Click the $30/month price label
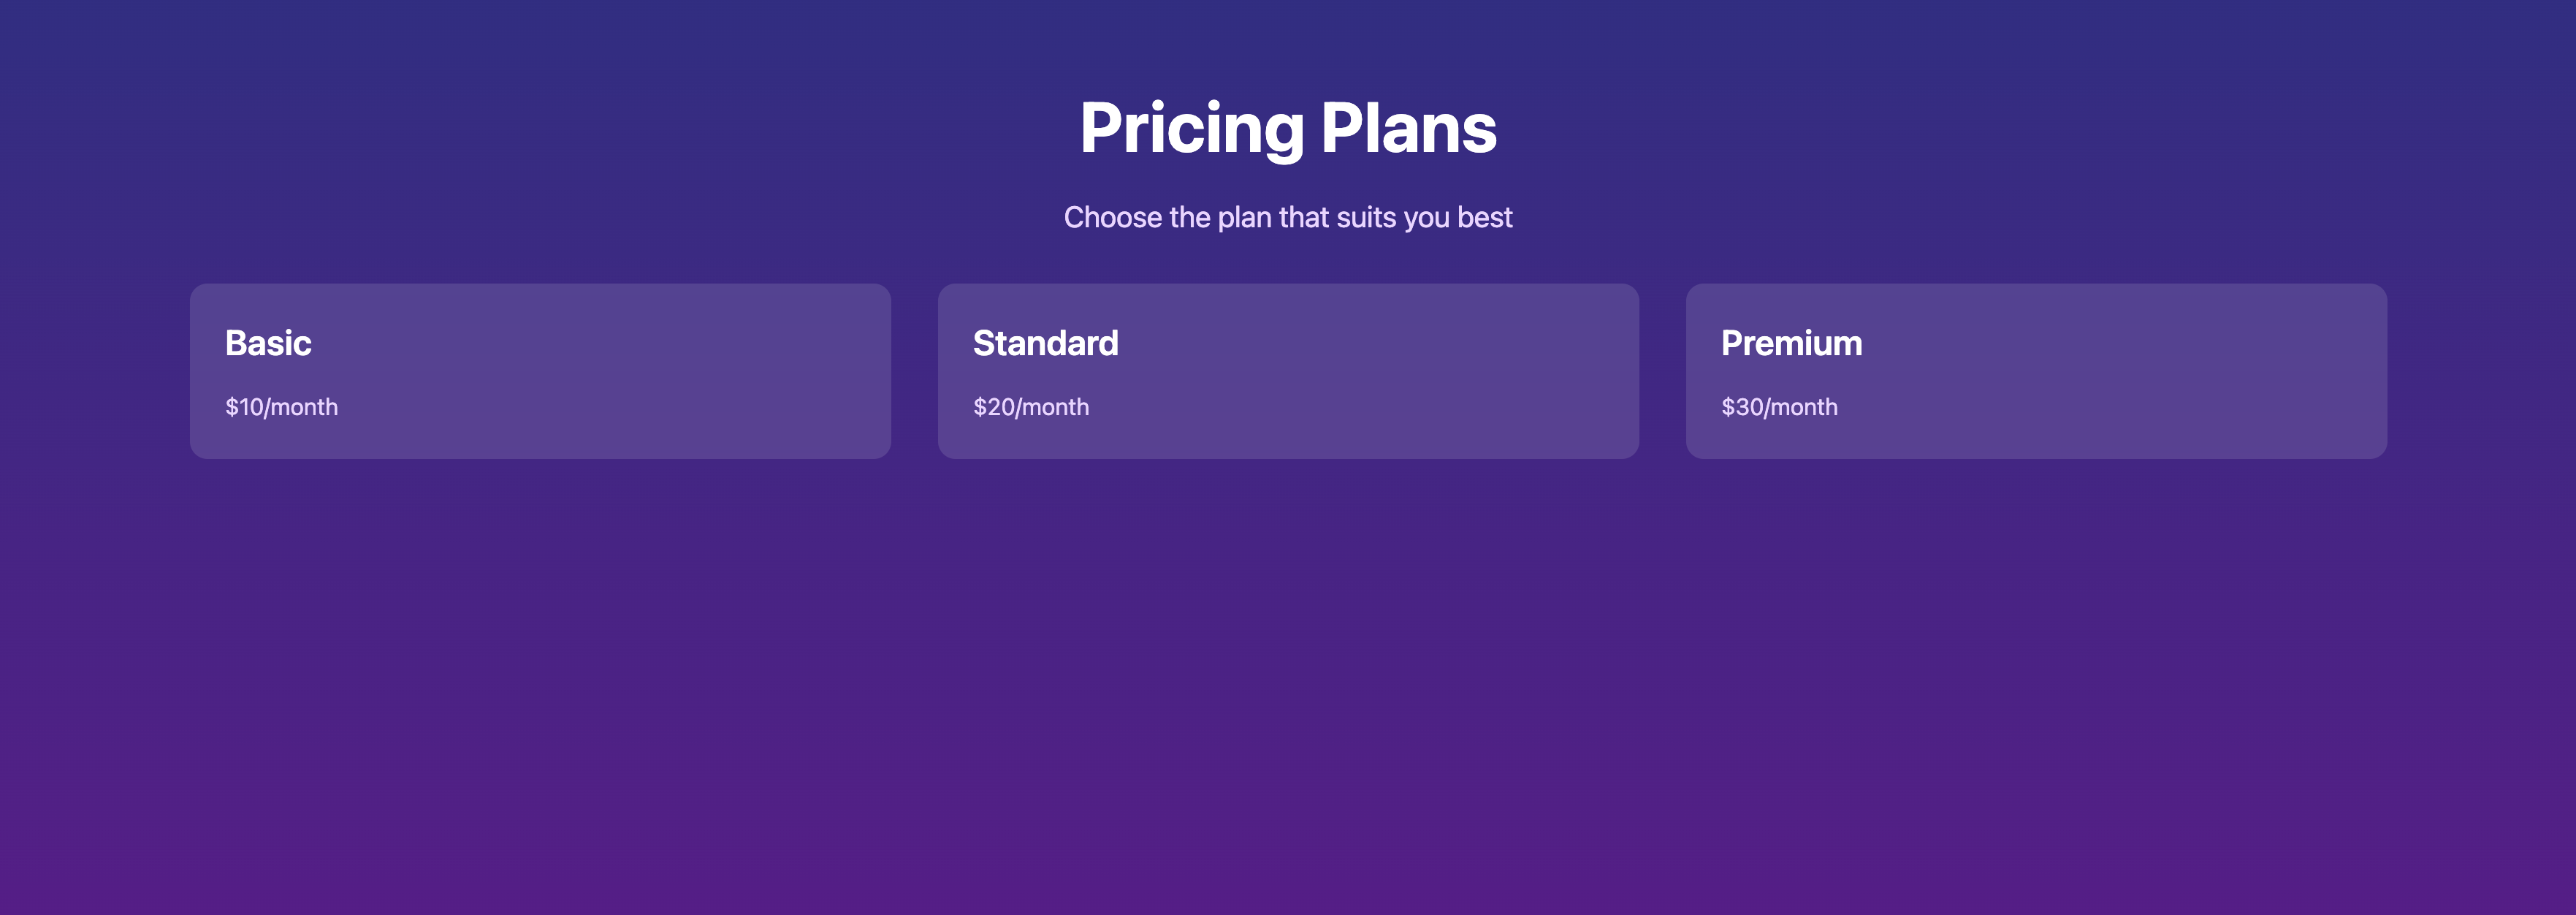2576x915 pixels. (x=1779, y=407)
